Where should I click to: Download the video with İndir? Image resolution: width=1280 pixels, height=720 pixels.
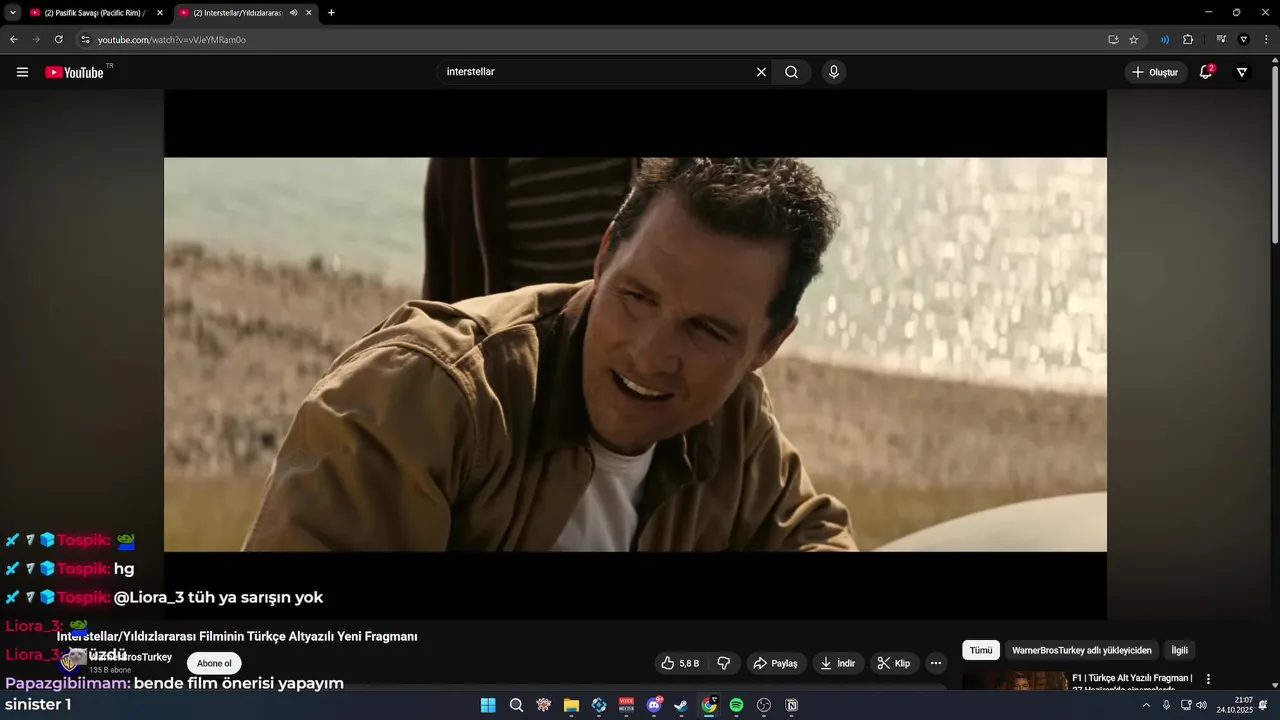(837, 663)
